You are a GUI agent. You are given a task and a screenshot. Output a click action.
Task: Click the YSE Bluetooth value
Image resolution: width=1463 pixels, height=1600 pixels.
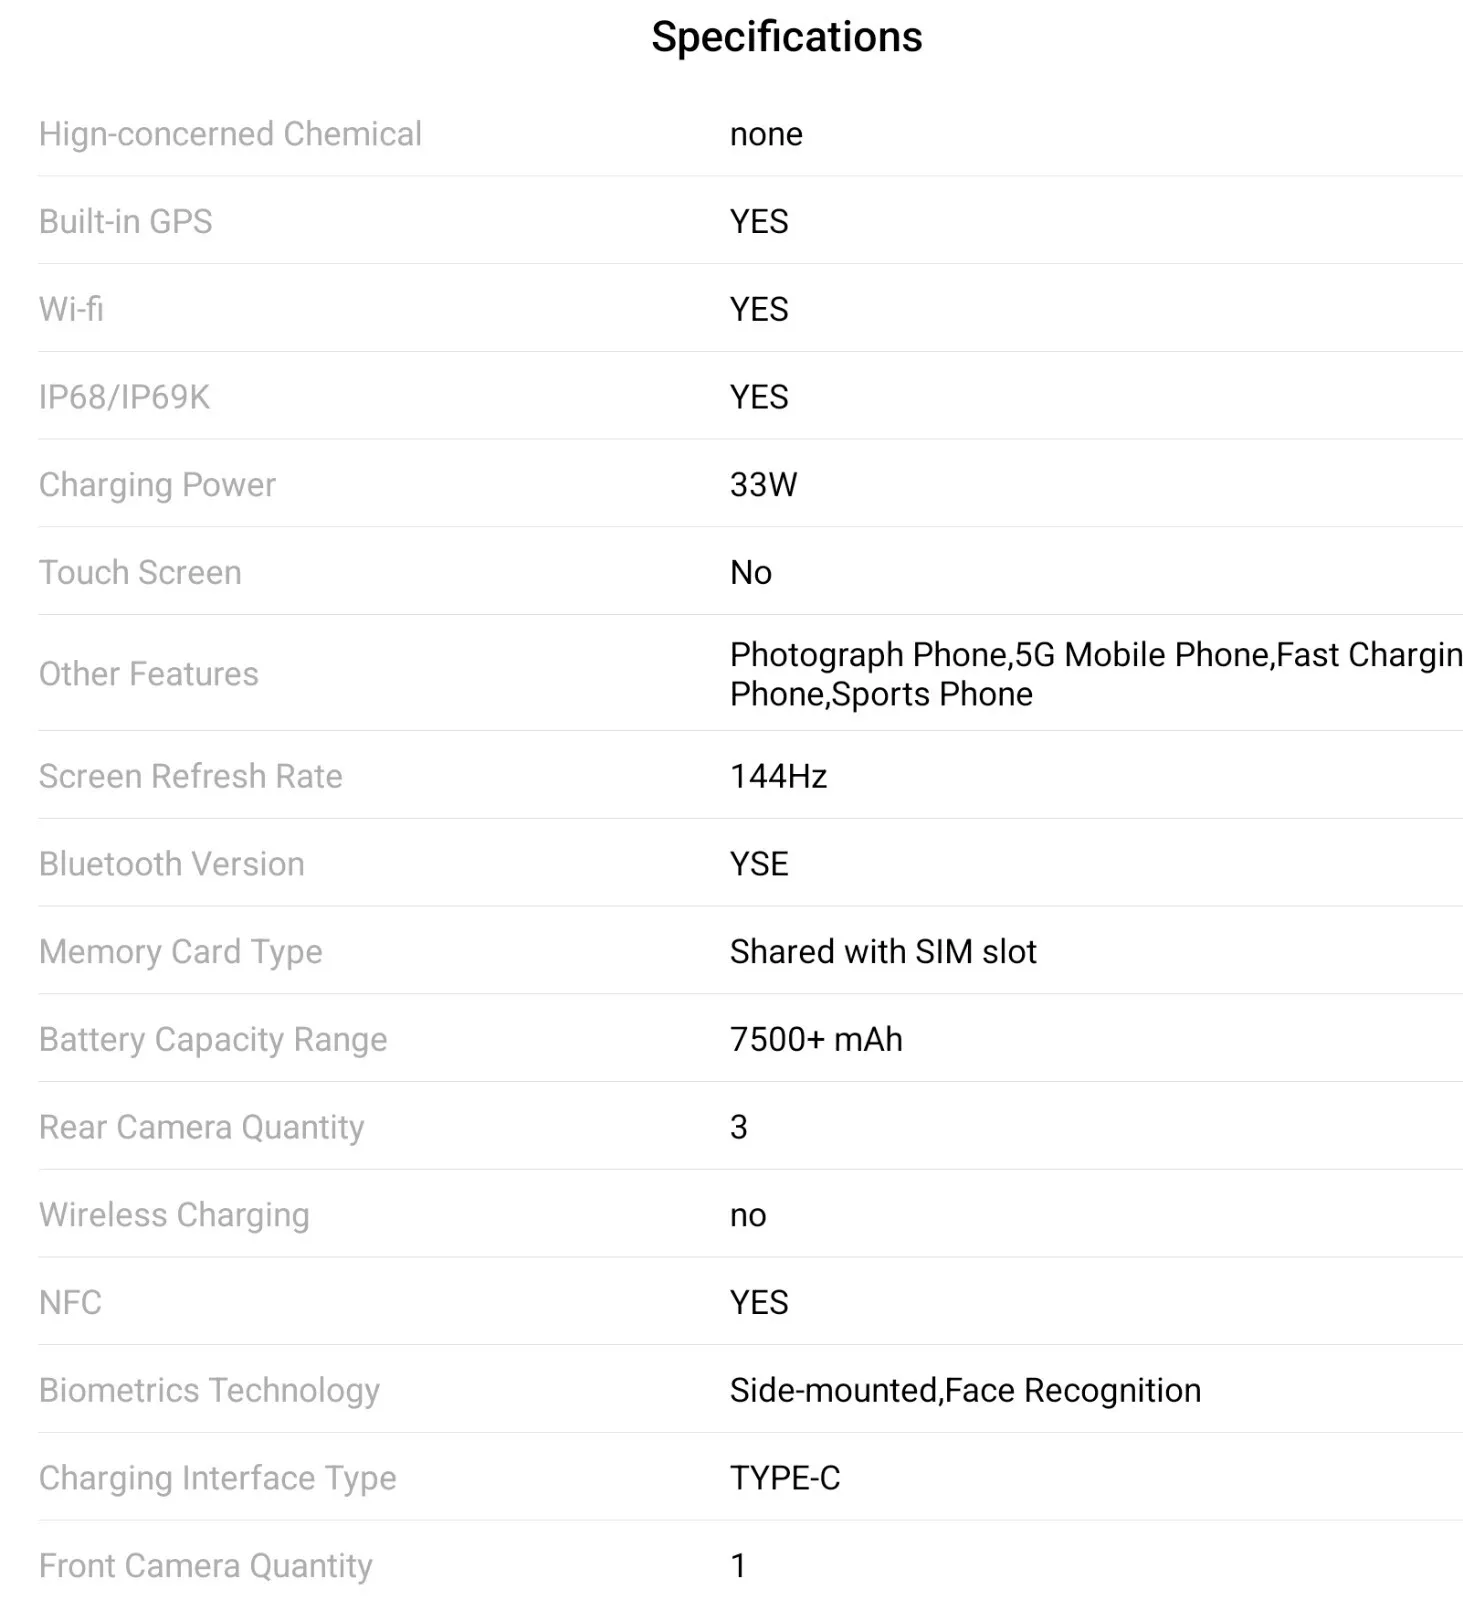pyautogui.click(x=759, y=864)
